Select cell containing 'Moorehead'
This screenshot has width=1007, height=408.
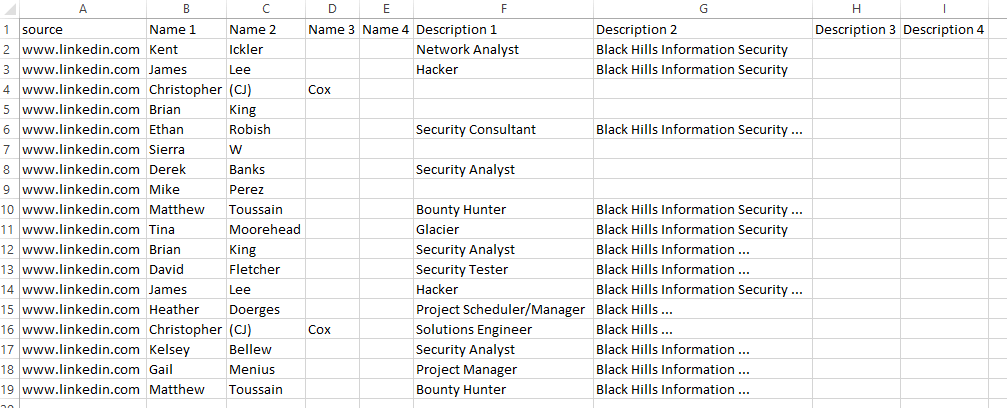(265, 229)
